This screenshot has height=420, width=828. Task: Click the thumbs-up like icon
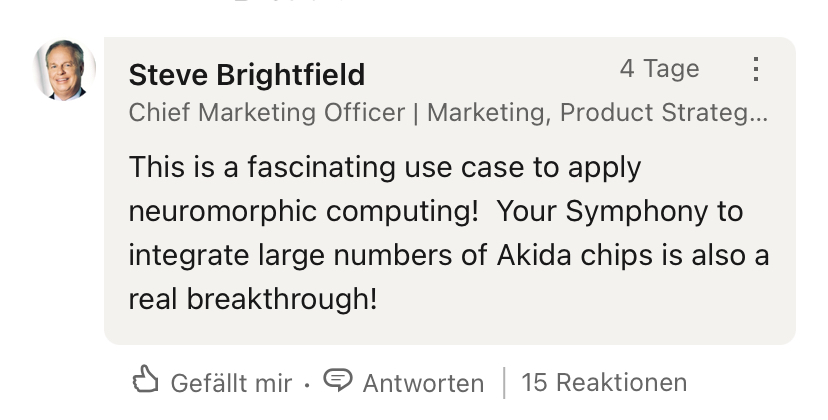(x=146, y=381)
